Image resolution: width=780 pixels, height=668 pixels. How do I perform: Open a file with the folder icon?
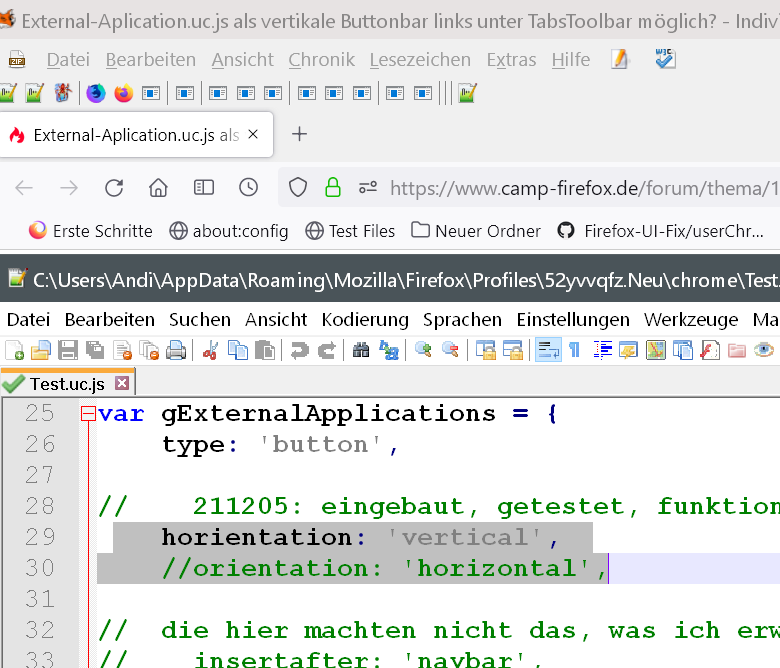(40, 350)
